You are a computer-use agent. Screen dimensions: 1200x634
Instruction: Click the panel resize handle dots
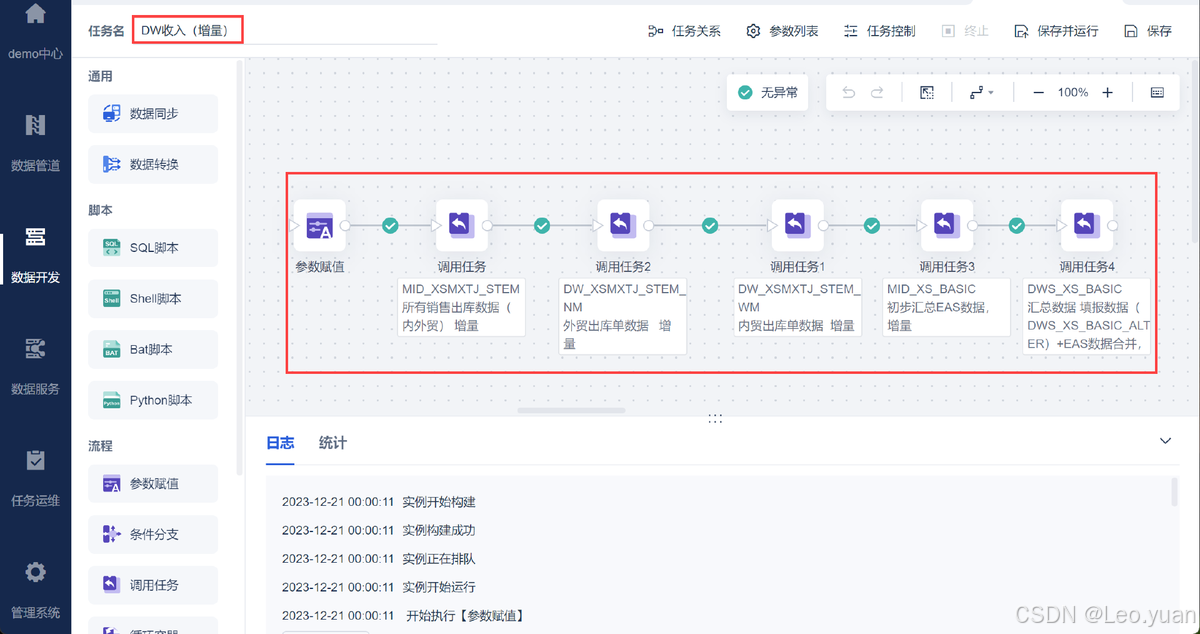pyautogui.click(x=715, y=418)
